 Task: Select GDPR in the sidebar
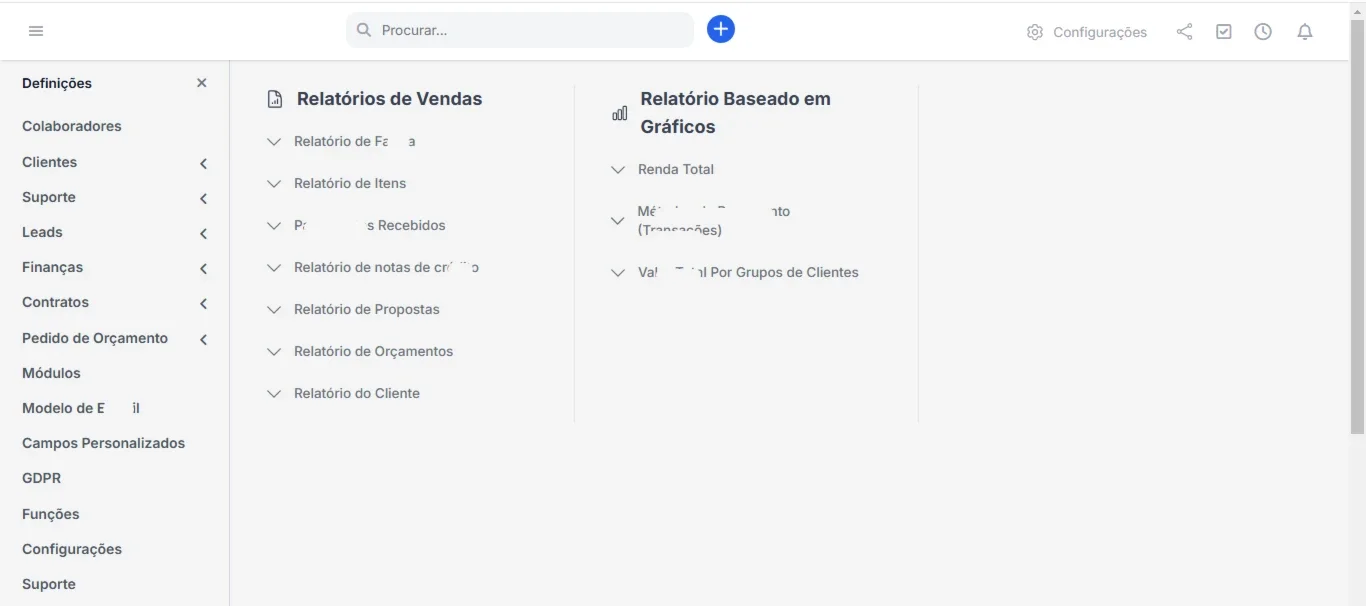point(42,478)
